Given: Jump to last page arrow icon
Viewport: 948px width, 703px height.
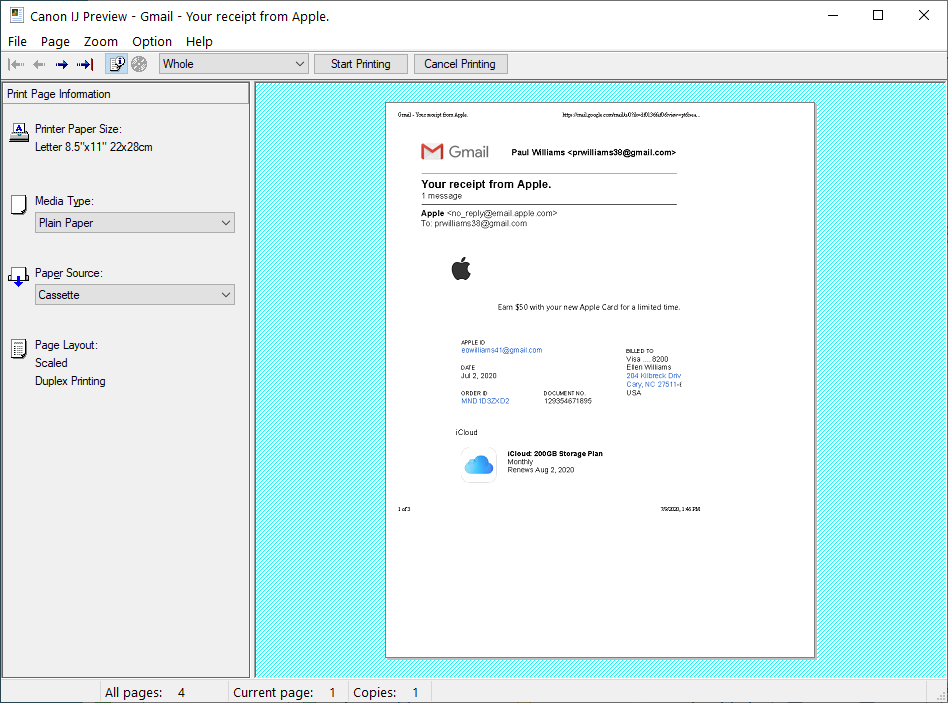Looking at the screenshot, I should 85,64.
